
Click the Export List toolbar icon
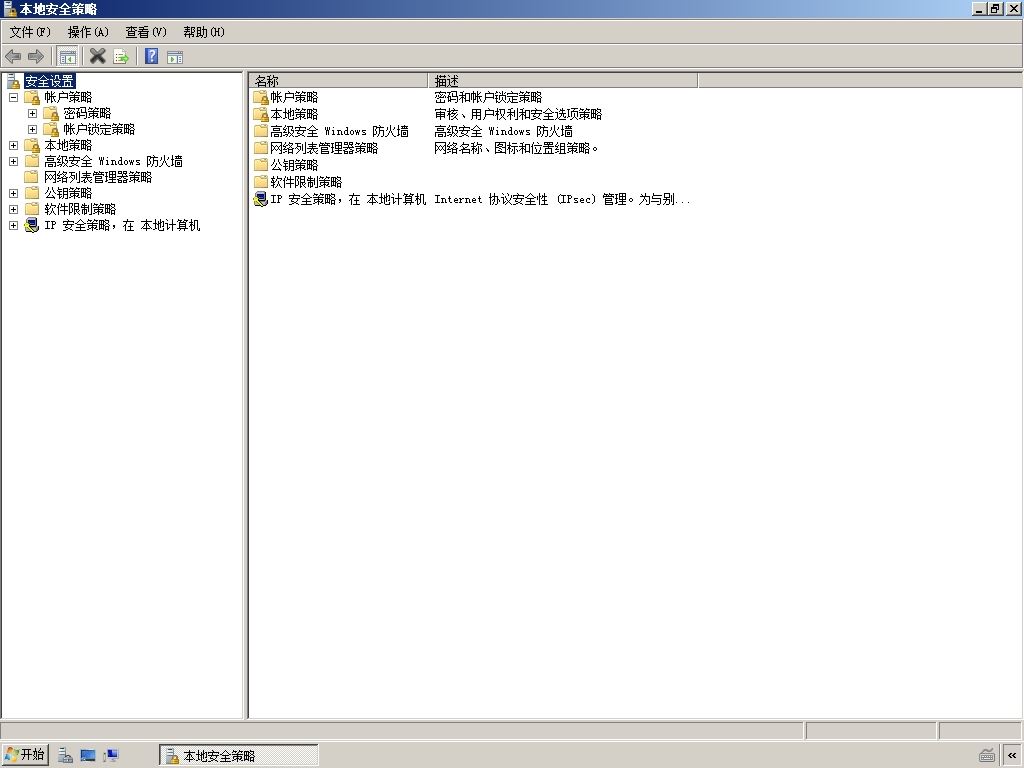pos(121,57)
